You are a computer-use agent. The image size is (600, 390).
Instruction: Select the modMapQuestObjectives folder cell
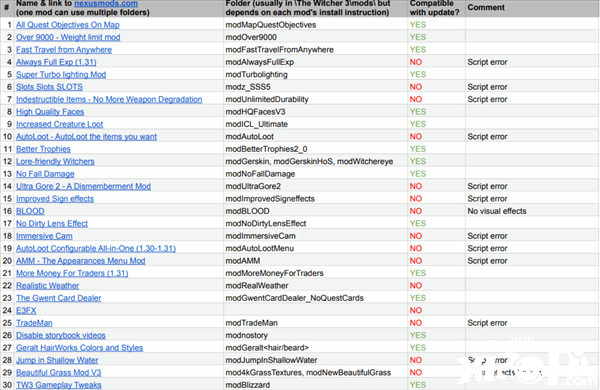tap(316, 25)
